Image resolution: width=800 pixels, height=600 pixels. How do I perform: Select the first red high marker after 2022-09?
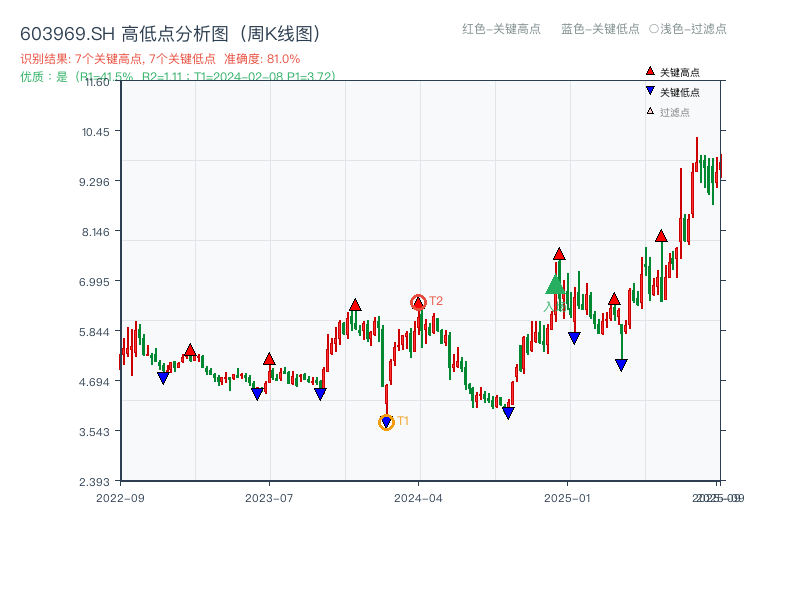point(190,351)
